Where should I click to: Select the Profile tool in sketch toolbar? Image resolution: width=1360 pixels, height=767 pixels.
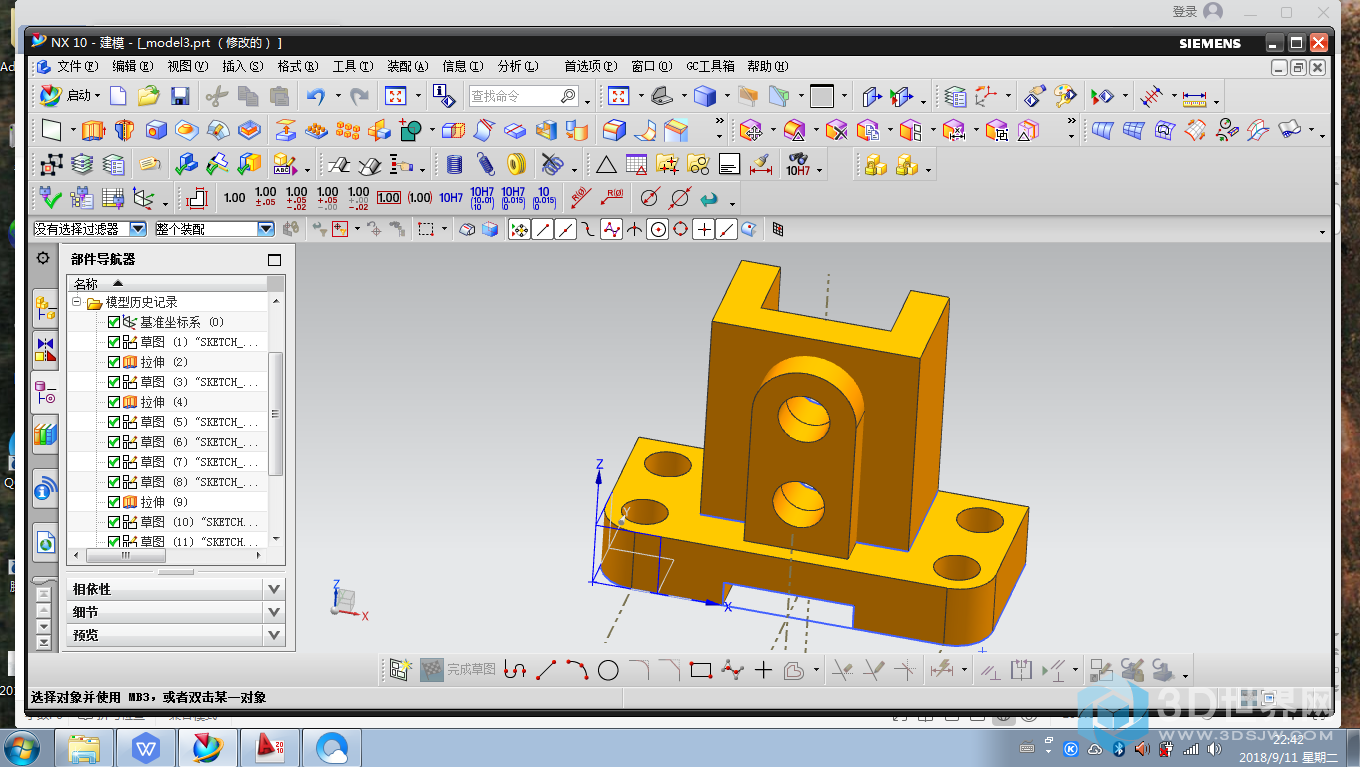pyautogui.click(x=515, y=670)
